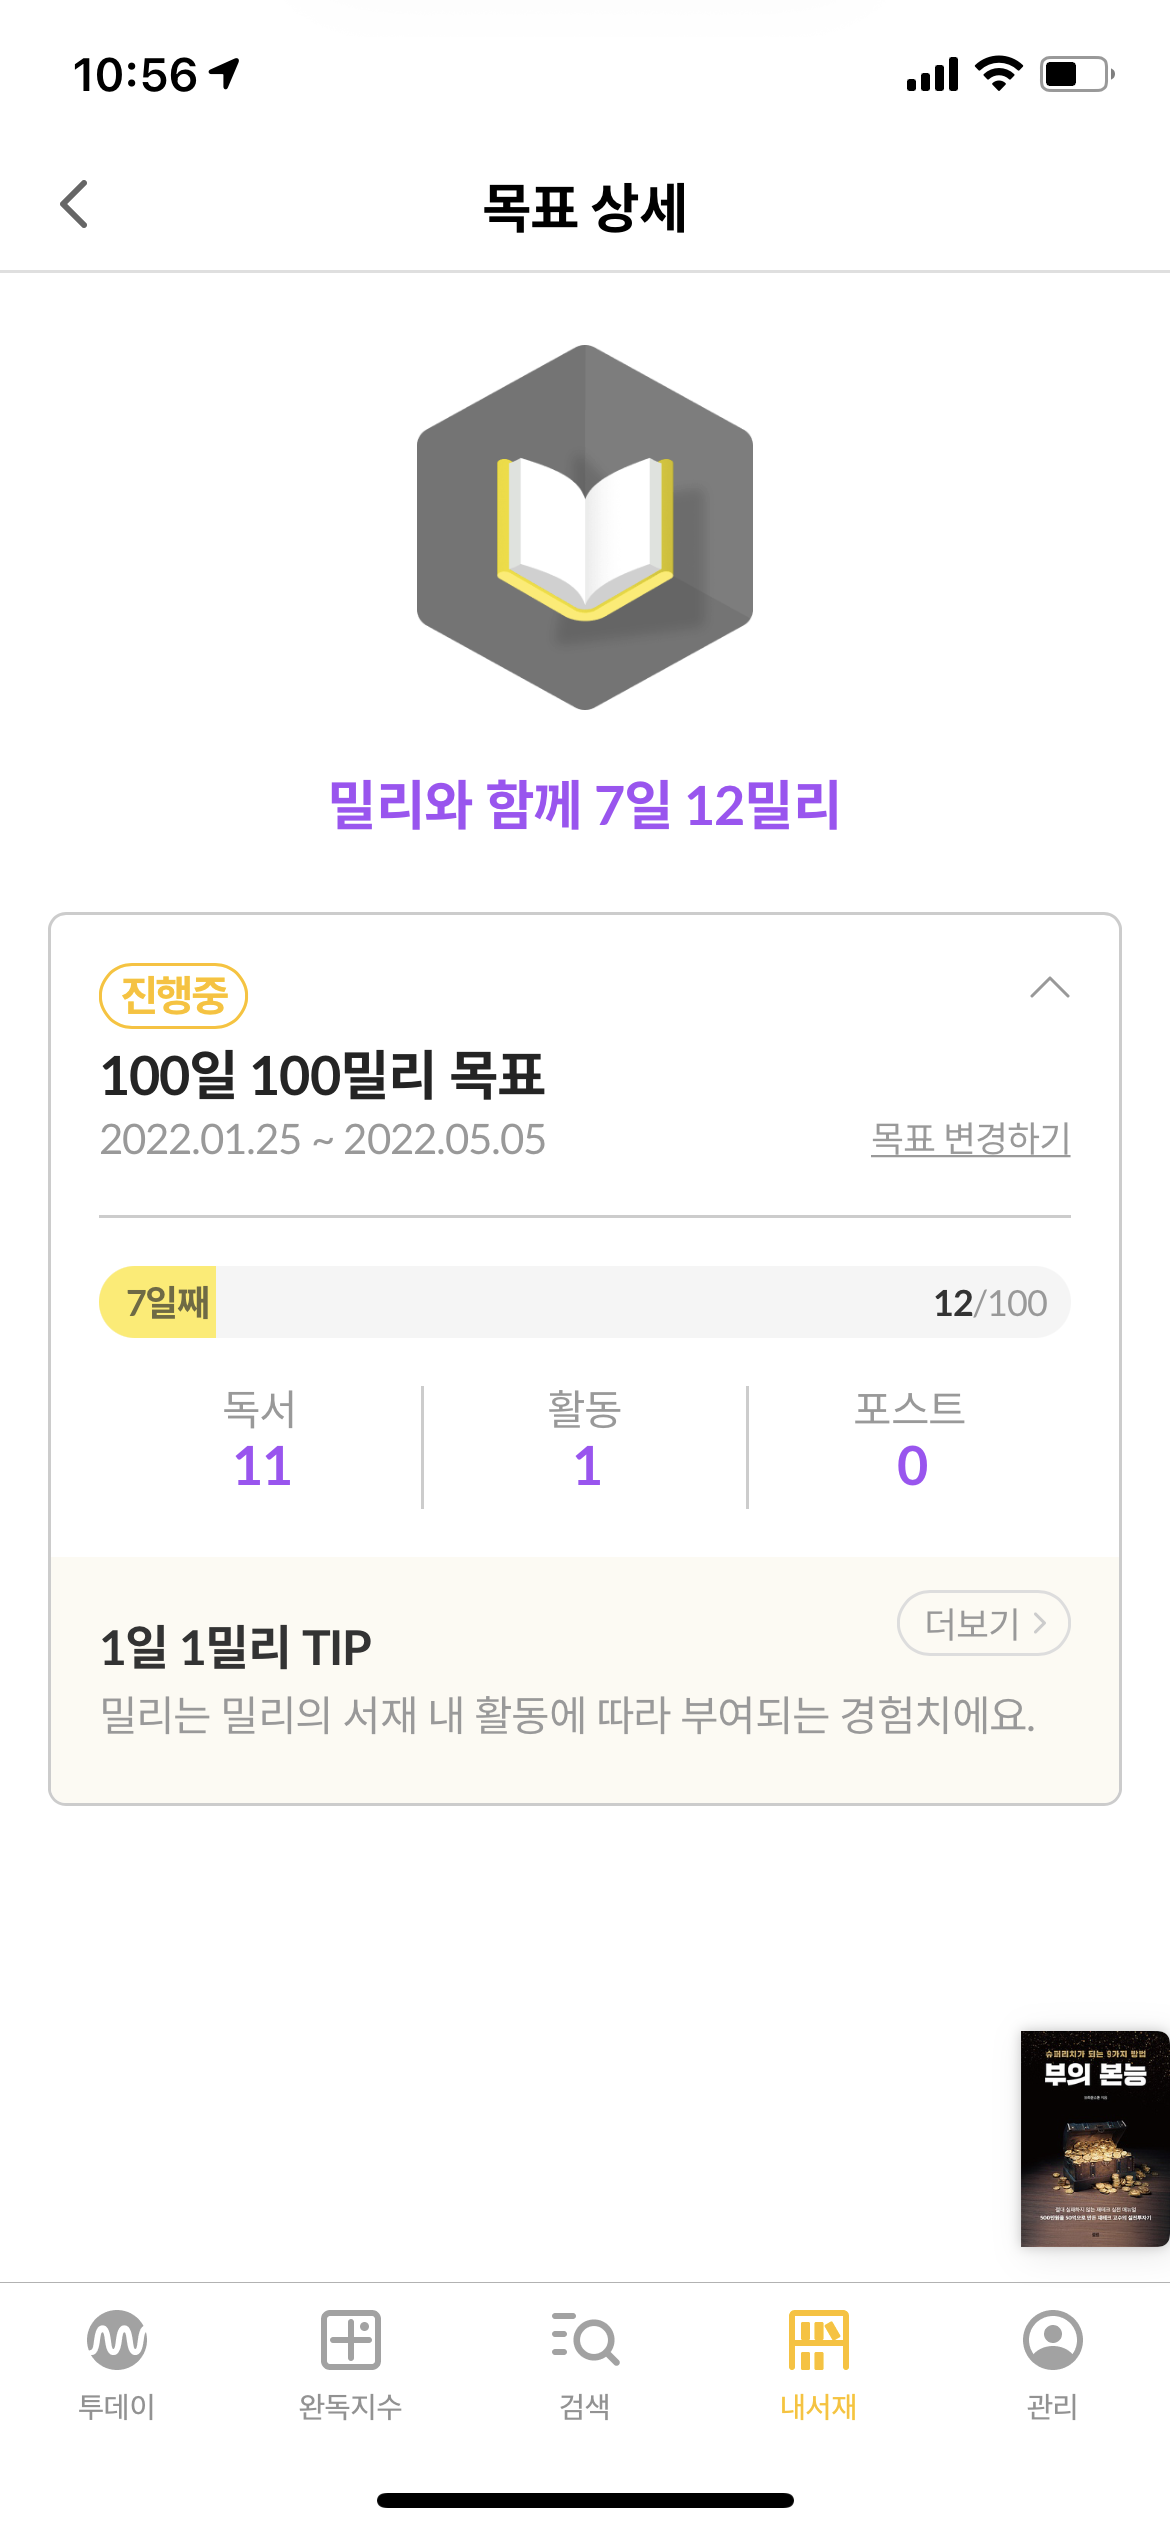Open the 투데이 tab icon
Viewport: 1170px width, 2532px height.
[117, 2340]
